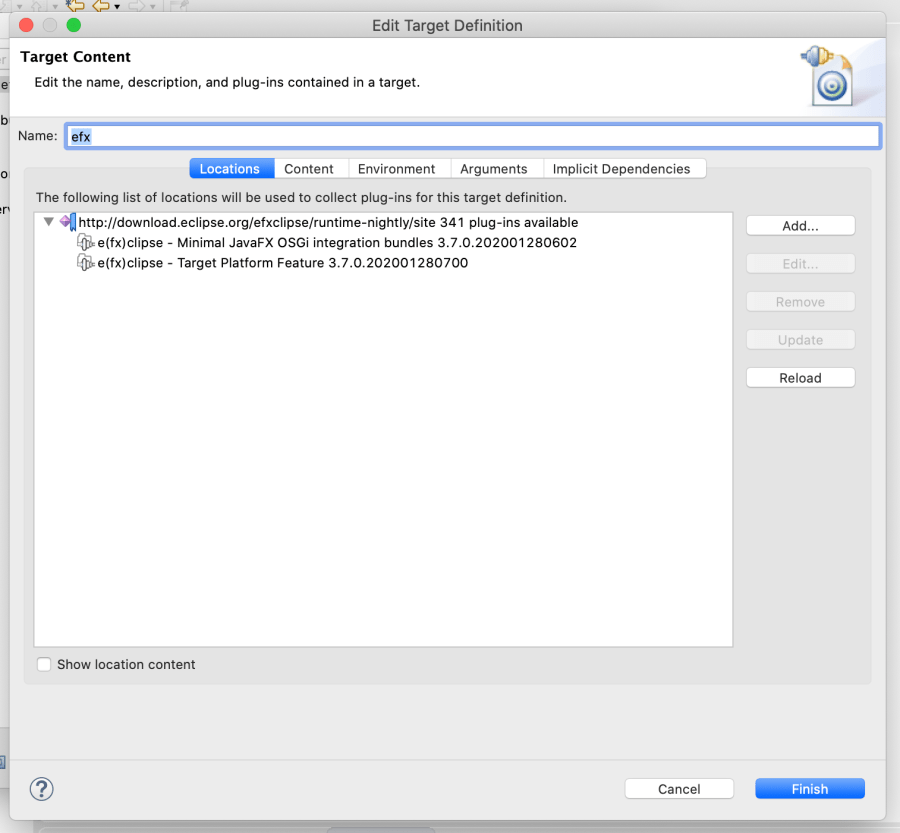The height and width of the screenshot is (833, 900).
Task: Click the feature icon for Target Platform Feature
Action: [x=86, y=263]
